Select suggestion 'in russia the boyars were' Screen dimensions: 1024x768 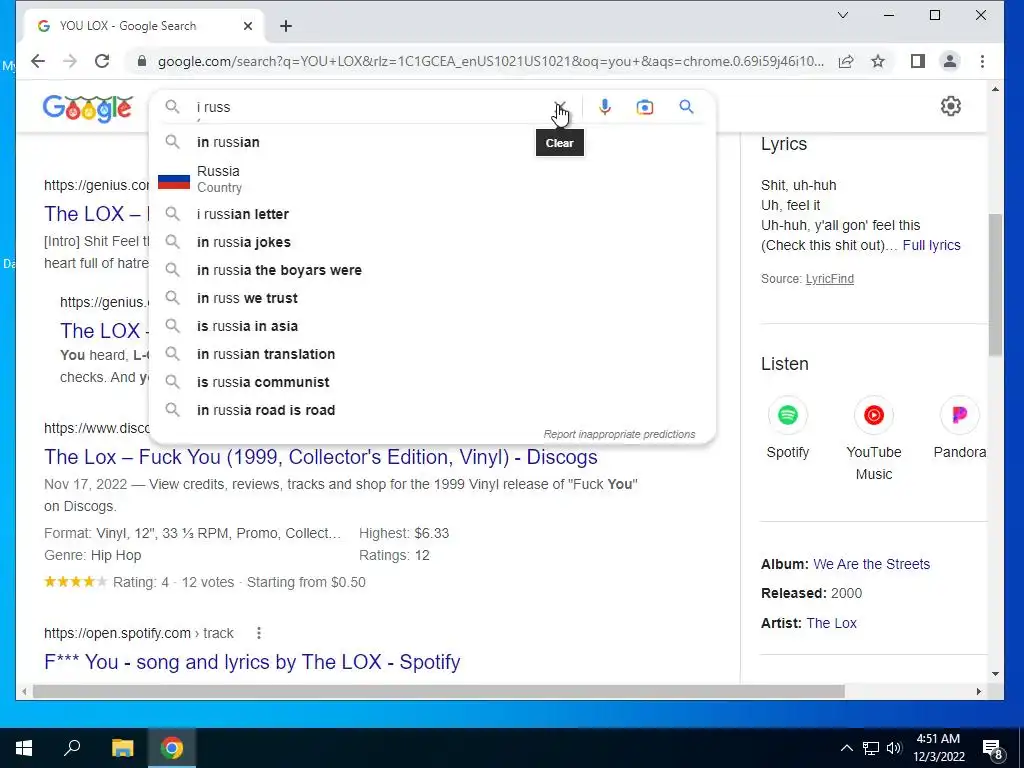(432, 270)
